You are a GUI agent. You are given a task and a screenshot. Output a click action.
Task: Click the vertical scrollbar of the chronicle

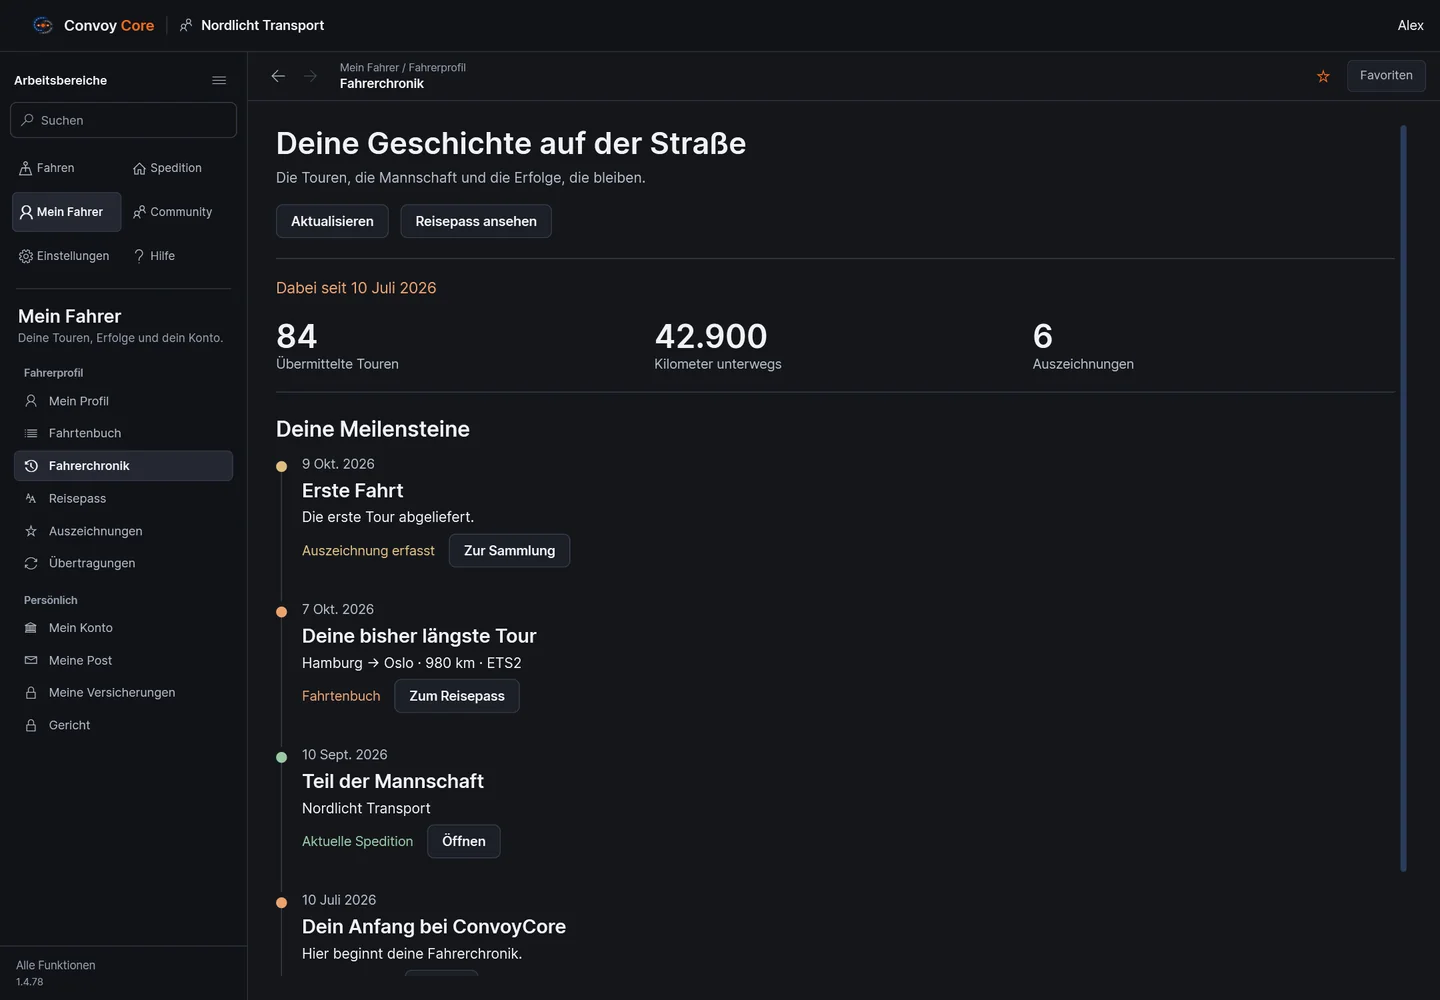click(1403, 498)
